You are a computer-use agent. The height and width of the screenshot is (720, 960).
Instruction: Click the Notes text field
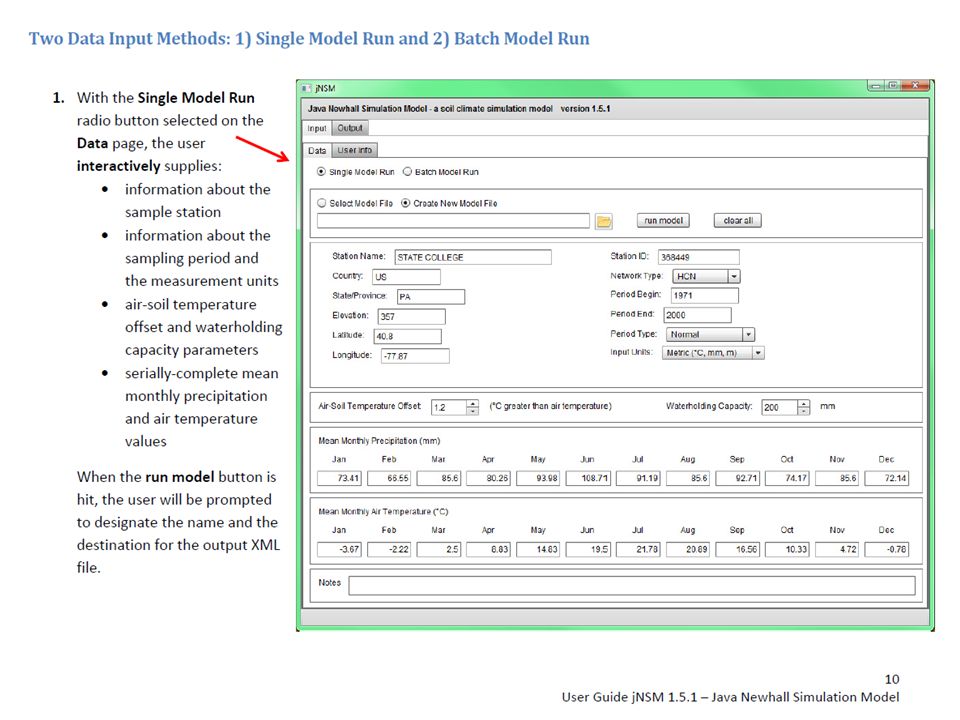(632, 585)
